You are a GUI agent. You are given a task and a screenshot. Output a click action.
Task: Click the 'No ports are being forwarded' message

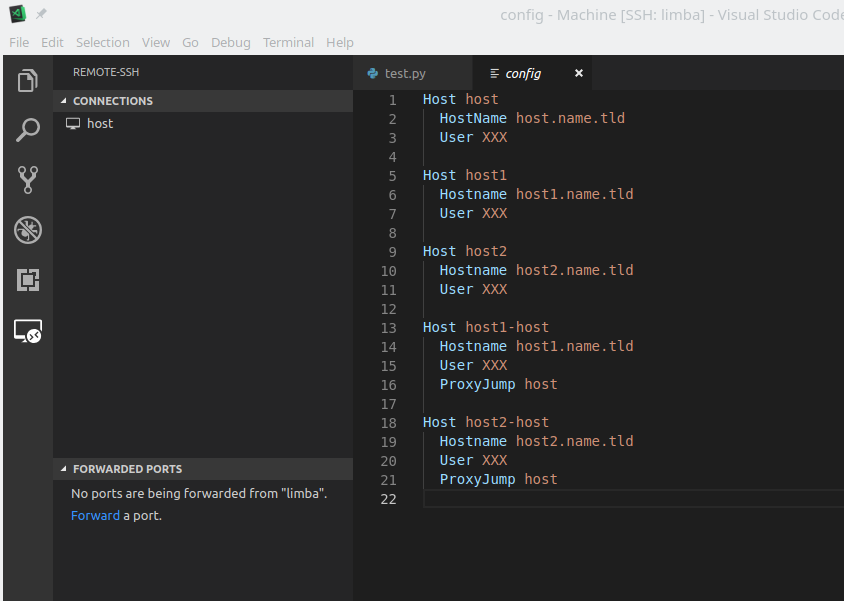[199, 493]
